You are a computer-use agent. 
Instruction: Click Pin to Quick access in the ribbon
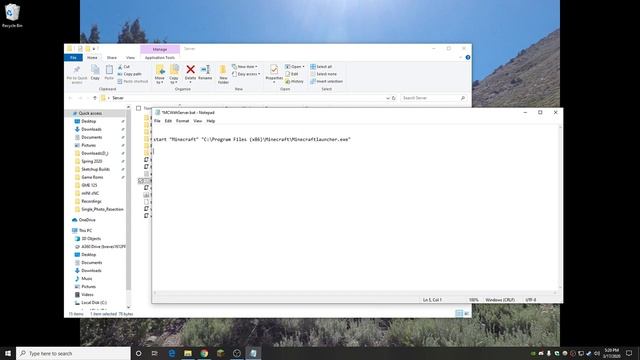click(76, 74)
